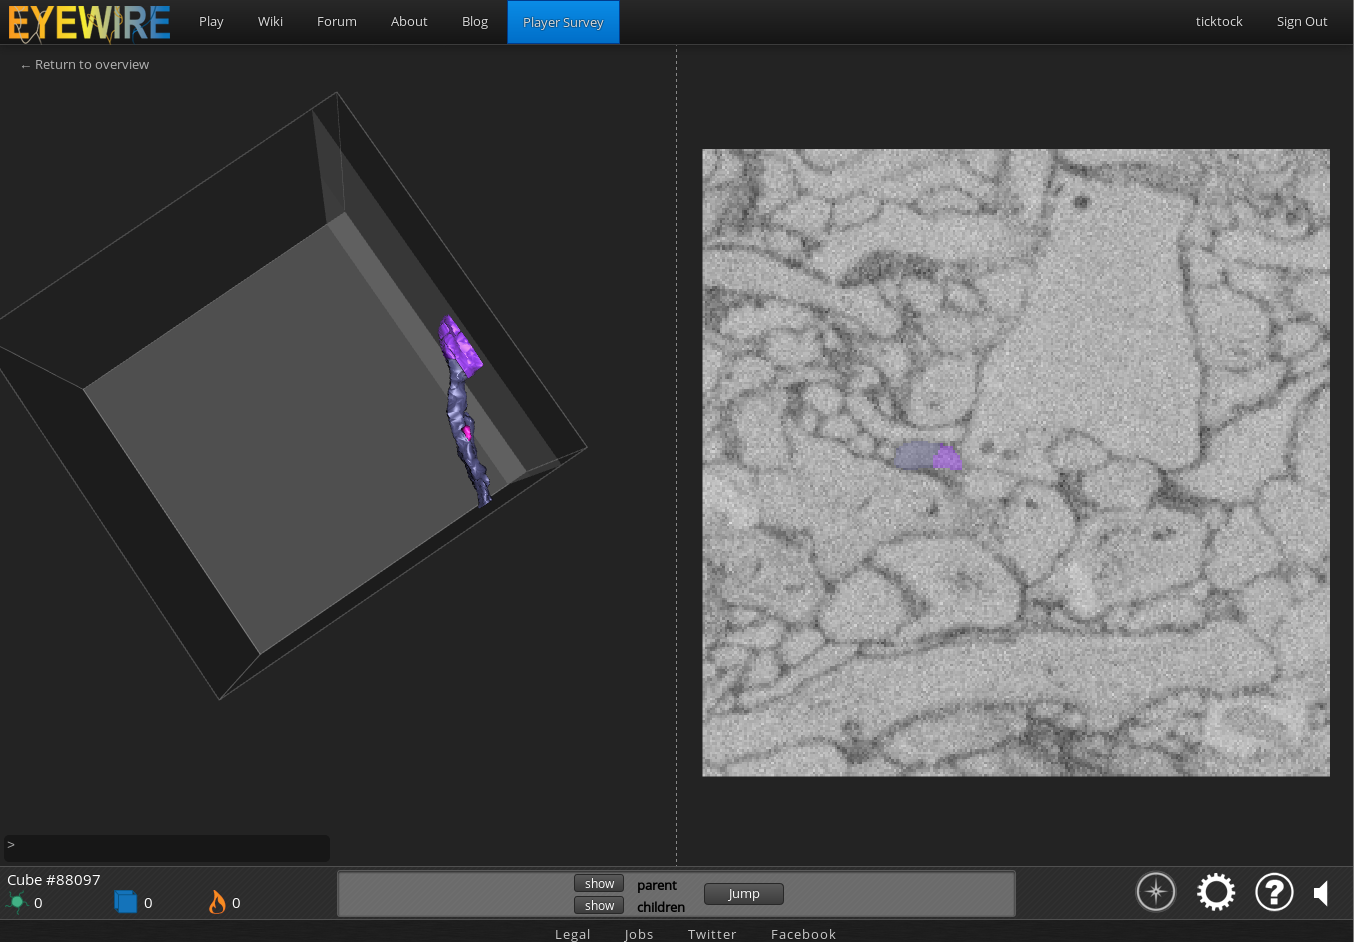The height and width of the screenshot is (942, 1354).
Task: Go to the Forum page
Action: coord(337,22)
